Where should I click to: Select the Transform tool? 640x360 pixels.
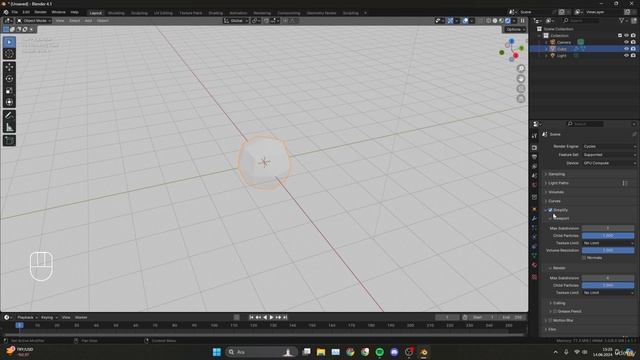point(9,102)
